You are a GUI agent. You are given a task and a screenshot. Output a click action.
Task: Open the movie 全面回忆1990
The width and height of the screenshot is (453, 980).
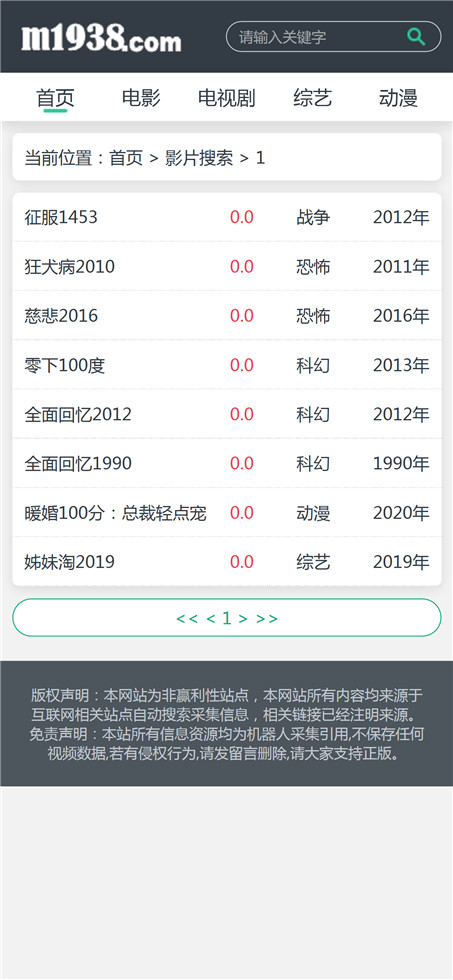coord(78,463)
